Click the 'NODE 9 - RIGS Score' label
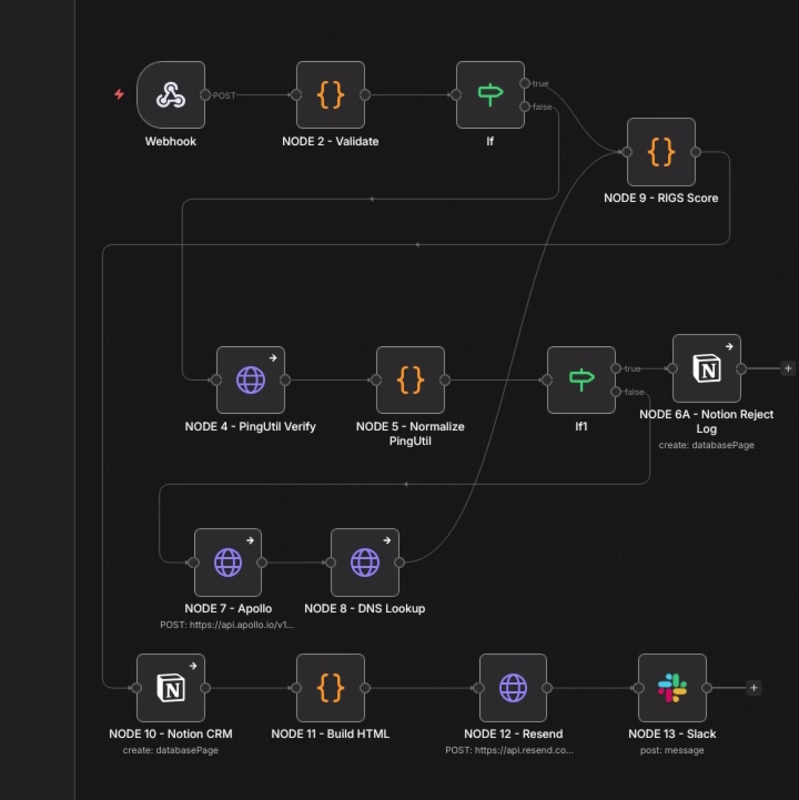799x800 pixels. (x=661, y=198)
